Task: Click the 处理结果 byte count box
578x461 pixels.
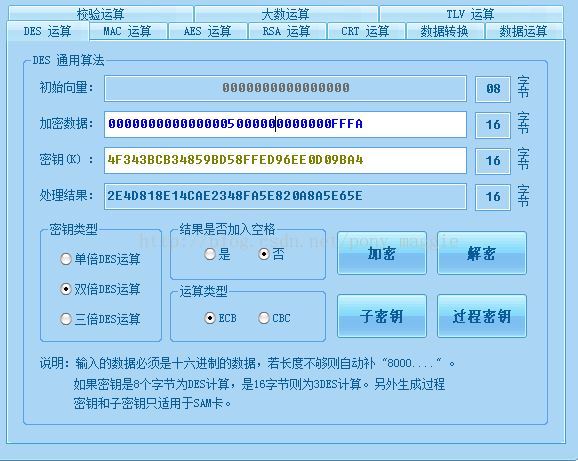Action: coord(493,197)
